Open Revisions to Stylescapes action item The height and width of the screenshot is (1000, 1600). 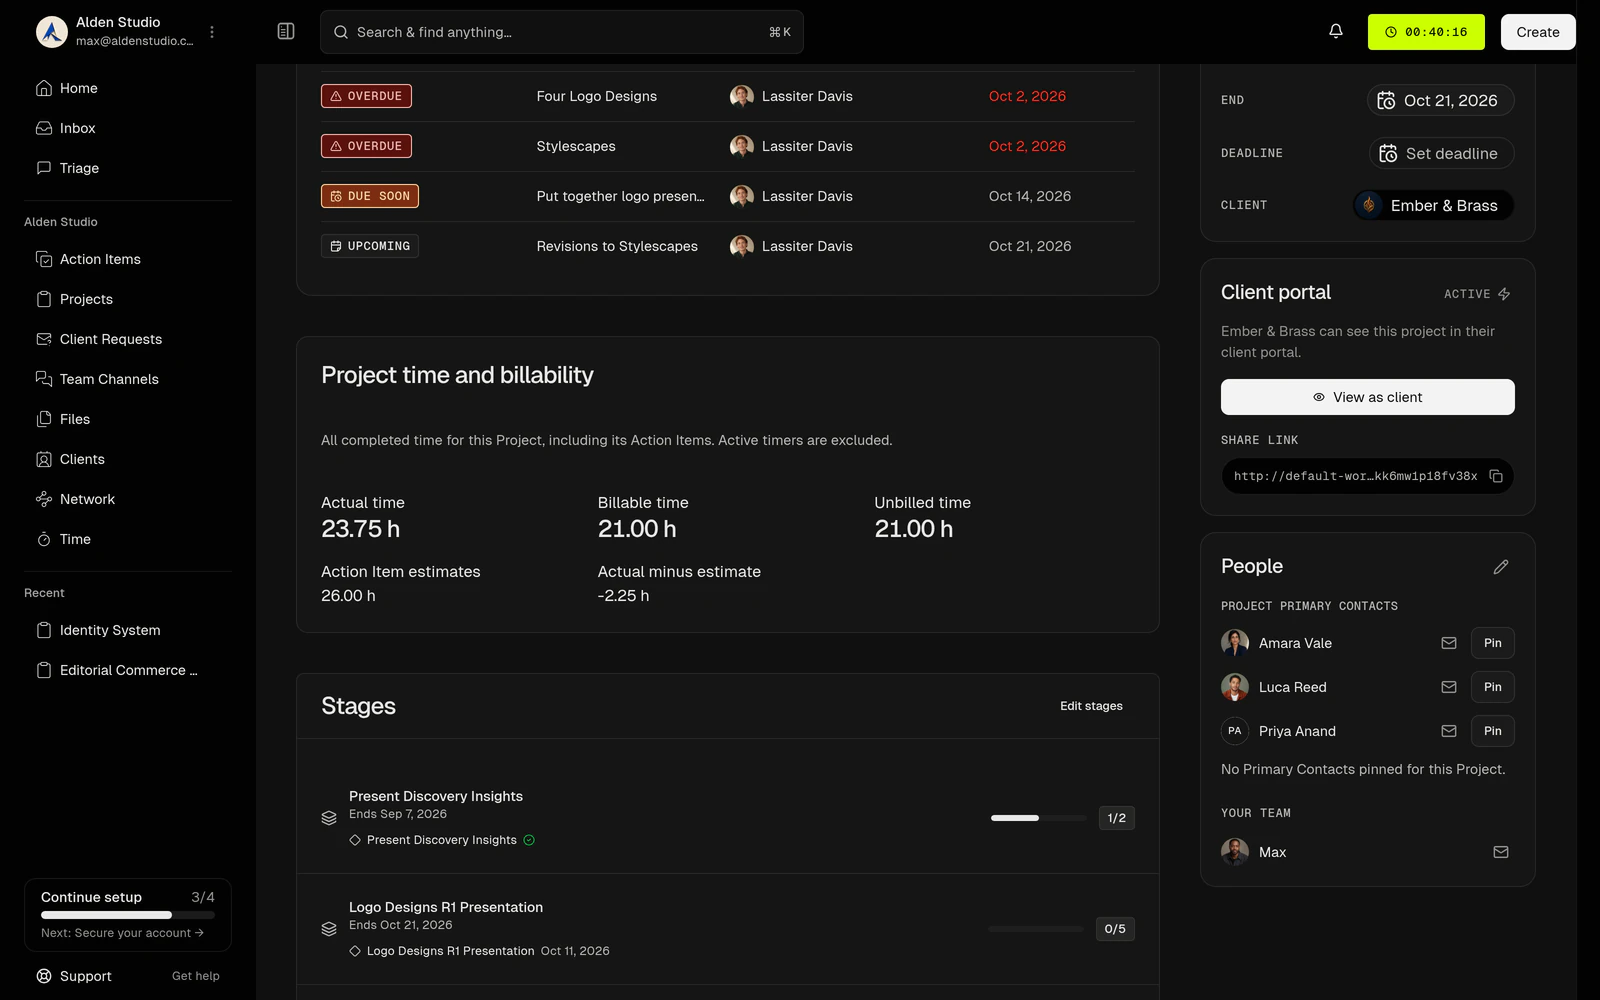617,246
